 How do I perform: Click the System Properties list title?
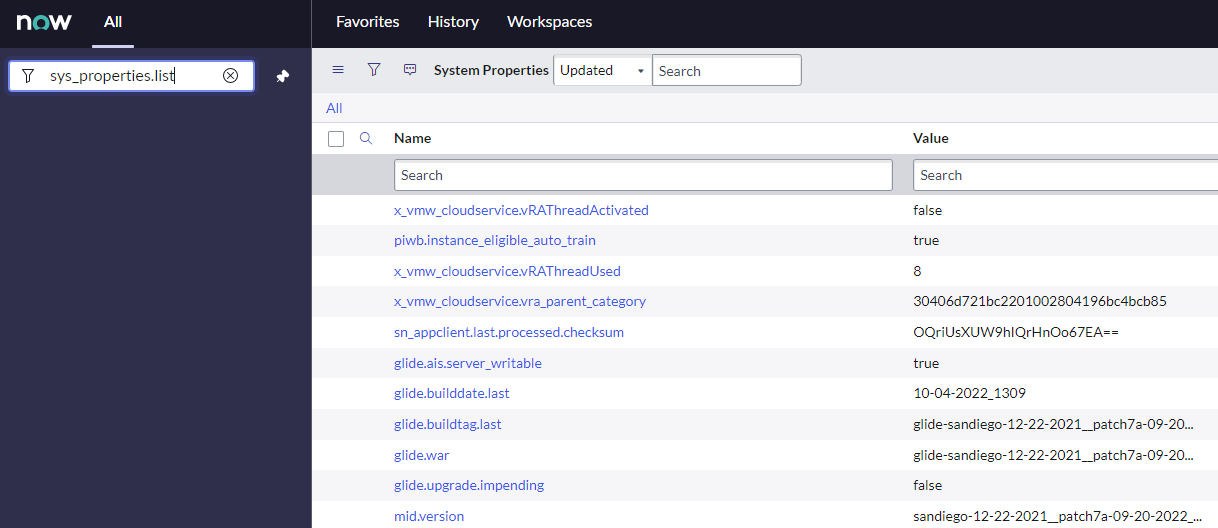click(491, 70)
